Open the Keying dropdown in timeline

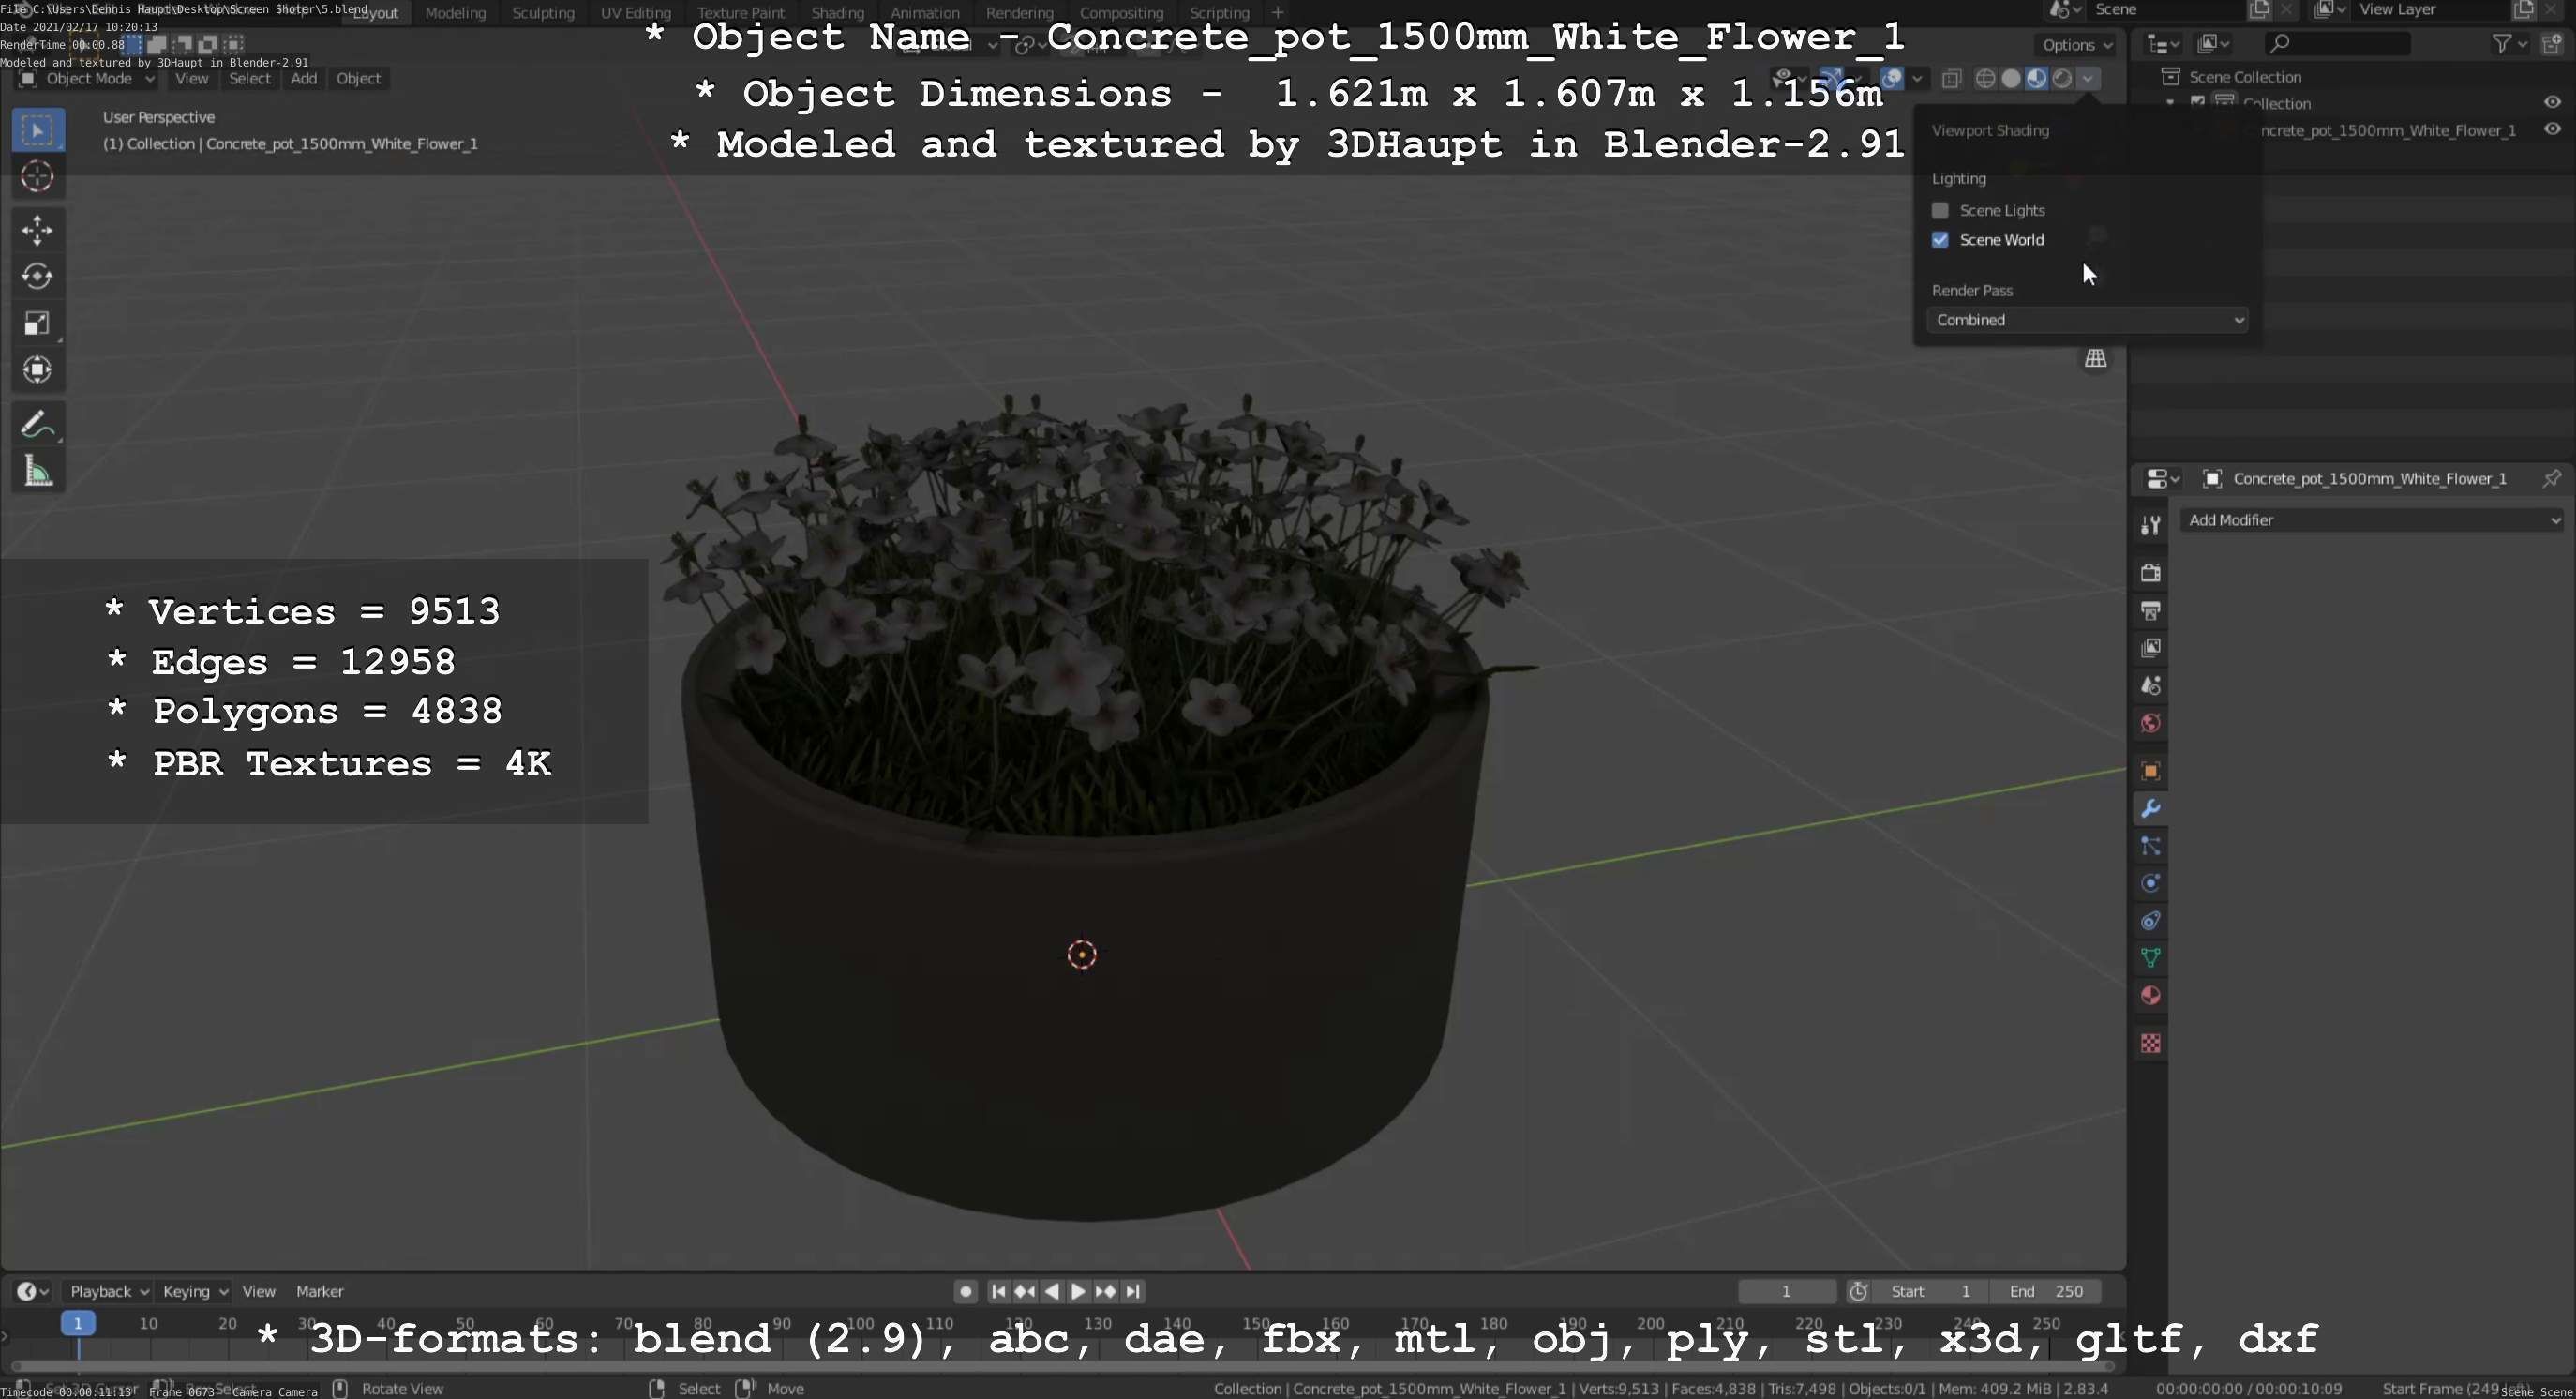pos(194,1291)
